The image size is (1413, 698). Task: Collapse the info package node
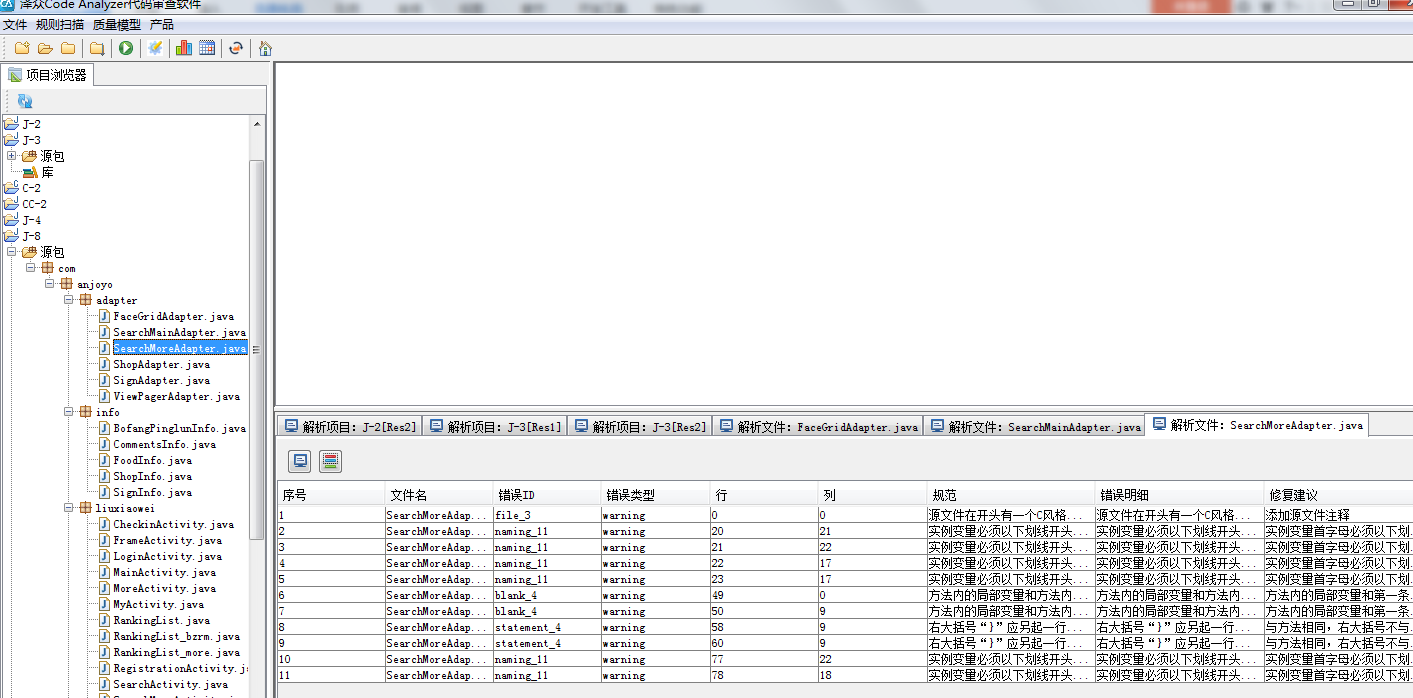click(x=68, y=412)
